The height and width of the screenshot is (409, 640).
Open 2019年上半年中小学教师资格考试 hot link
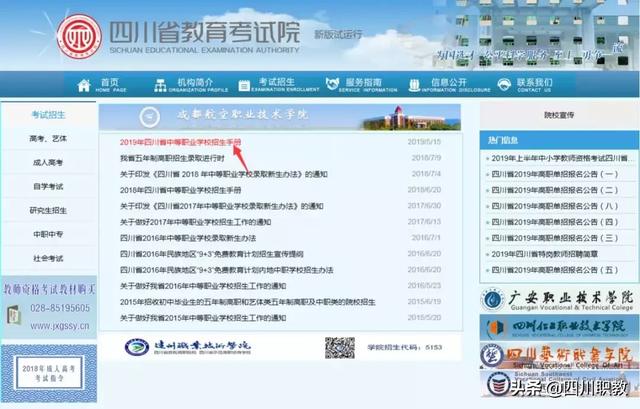click(x=562, y=158)
